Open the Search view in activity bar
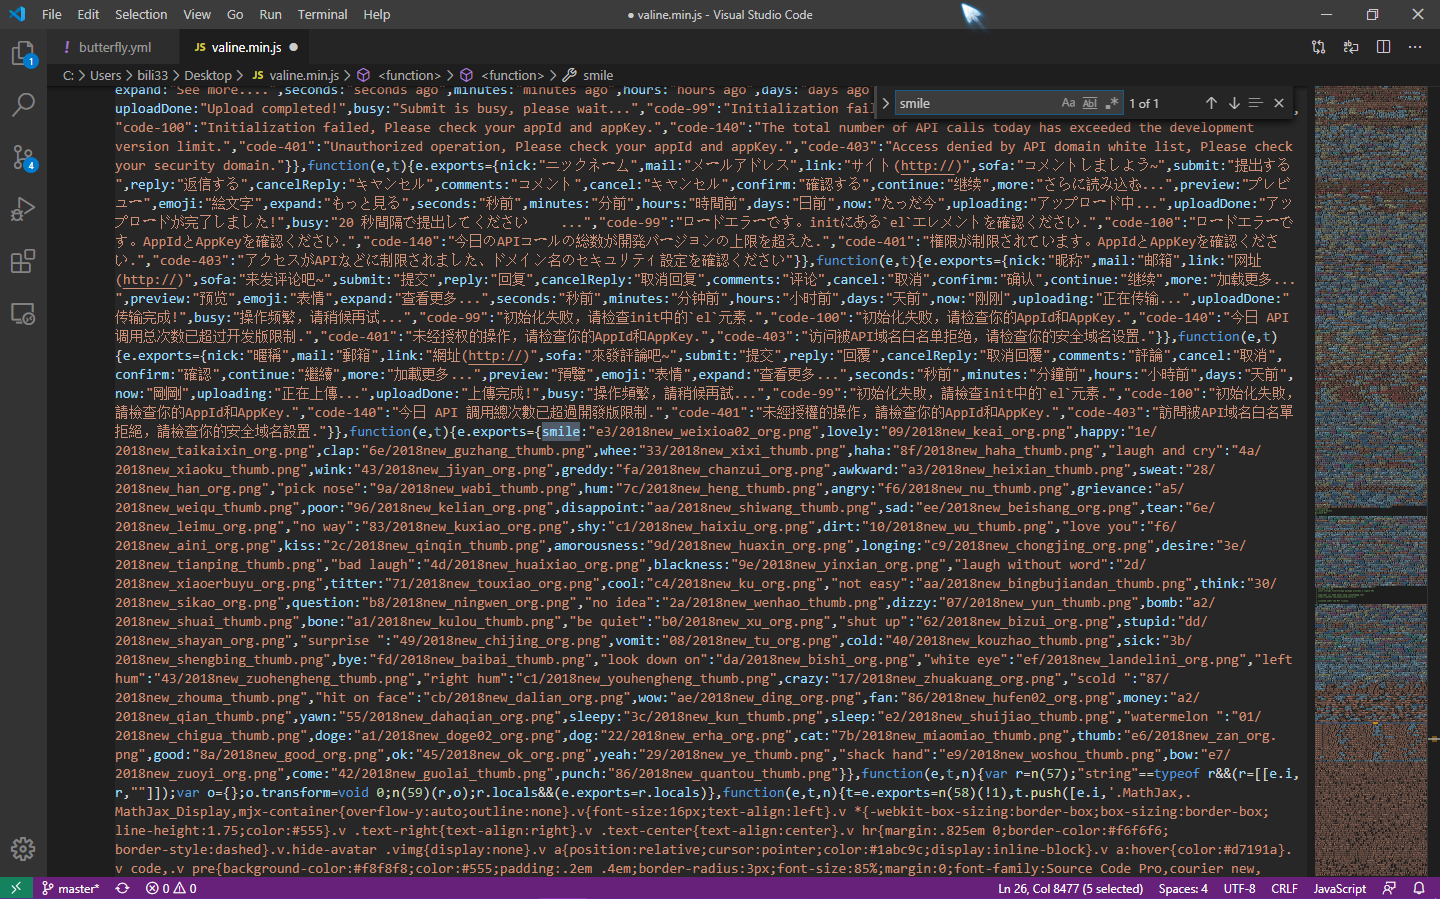The width and height of the screenshot is (1440, 899). [x=23, y=104]
